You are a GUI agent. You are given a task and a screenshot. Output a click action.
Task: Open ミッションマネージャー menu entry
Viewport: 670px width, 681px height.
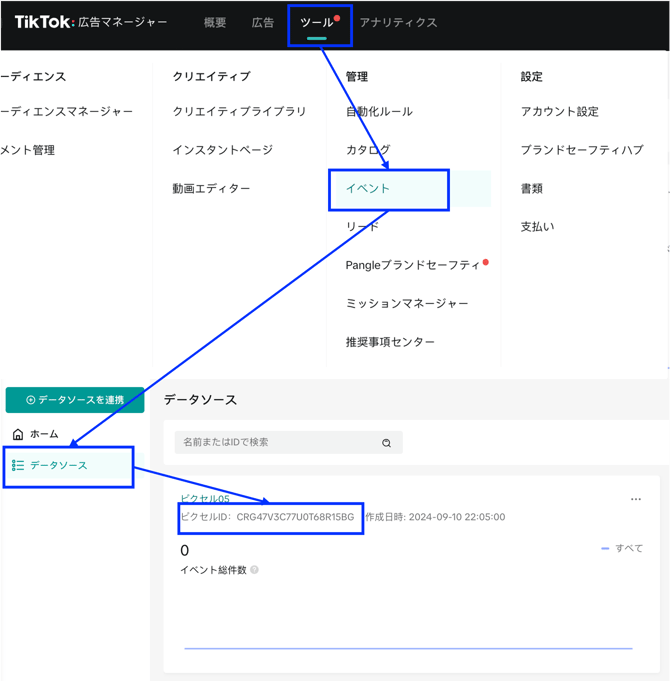point(407,303)
